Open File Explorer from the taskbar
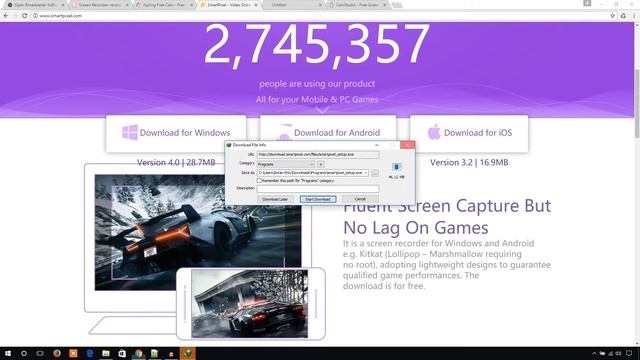The width and height of the screenshot is (640, 360). pyautogui.click(x=106, y=353)
